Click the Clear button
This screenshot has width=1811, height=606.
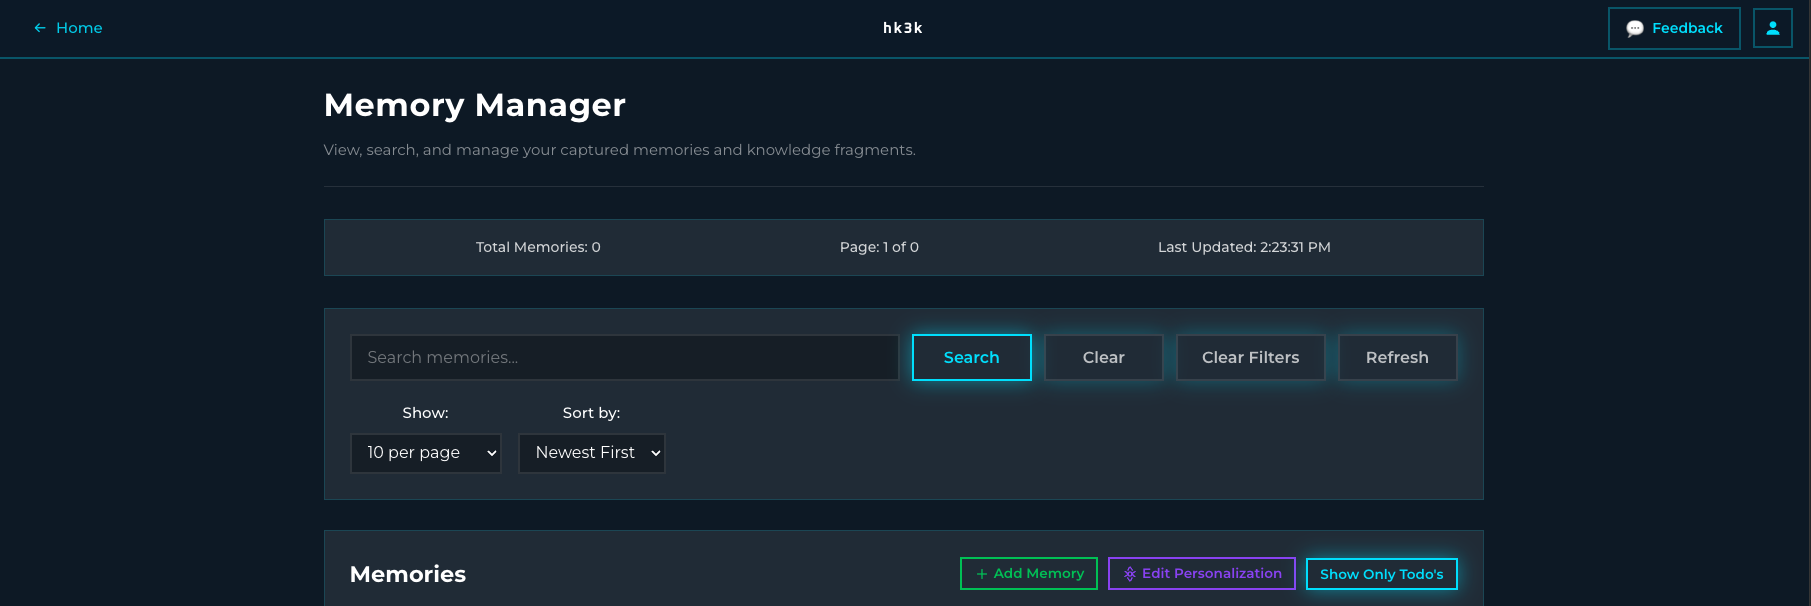[x=1103, y=357]
